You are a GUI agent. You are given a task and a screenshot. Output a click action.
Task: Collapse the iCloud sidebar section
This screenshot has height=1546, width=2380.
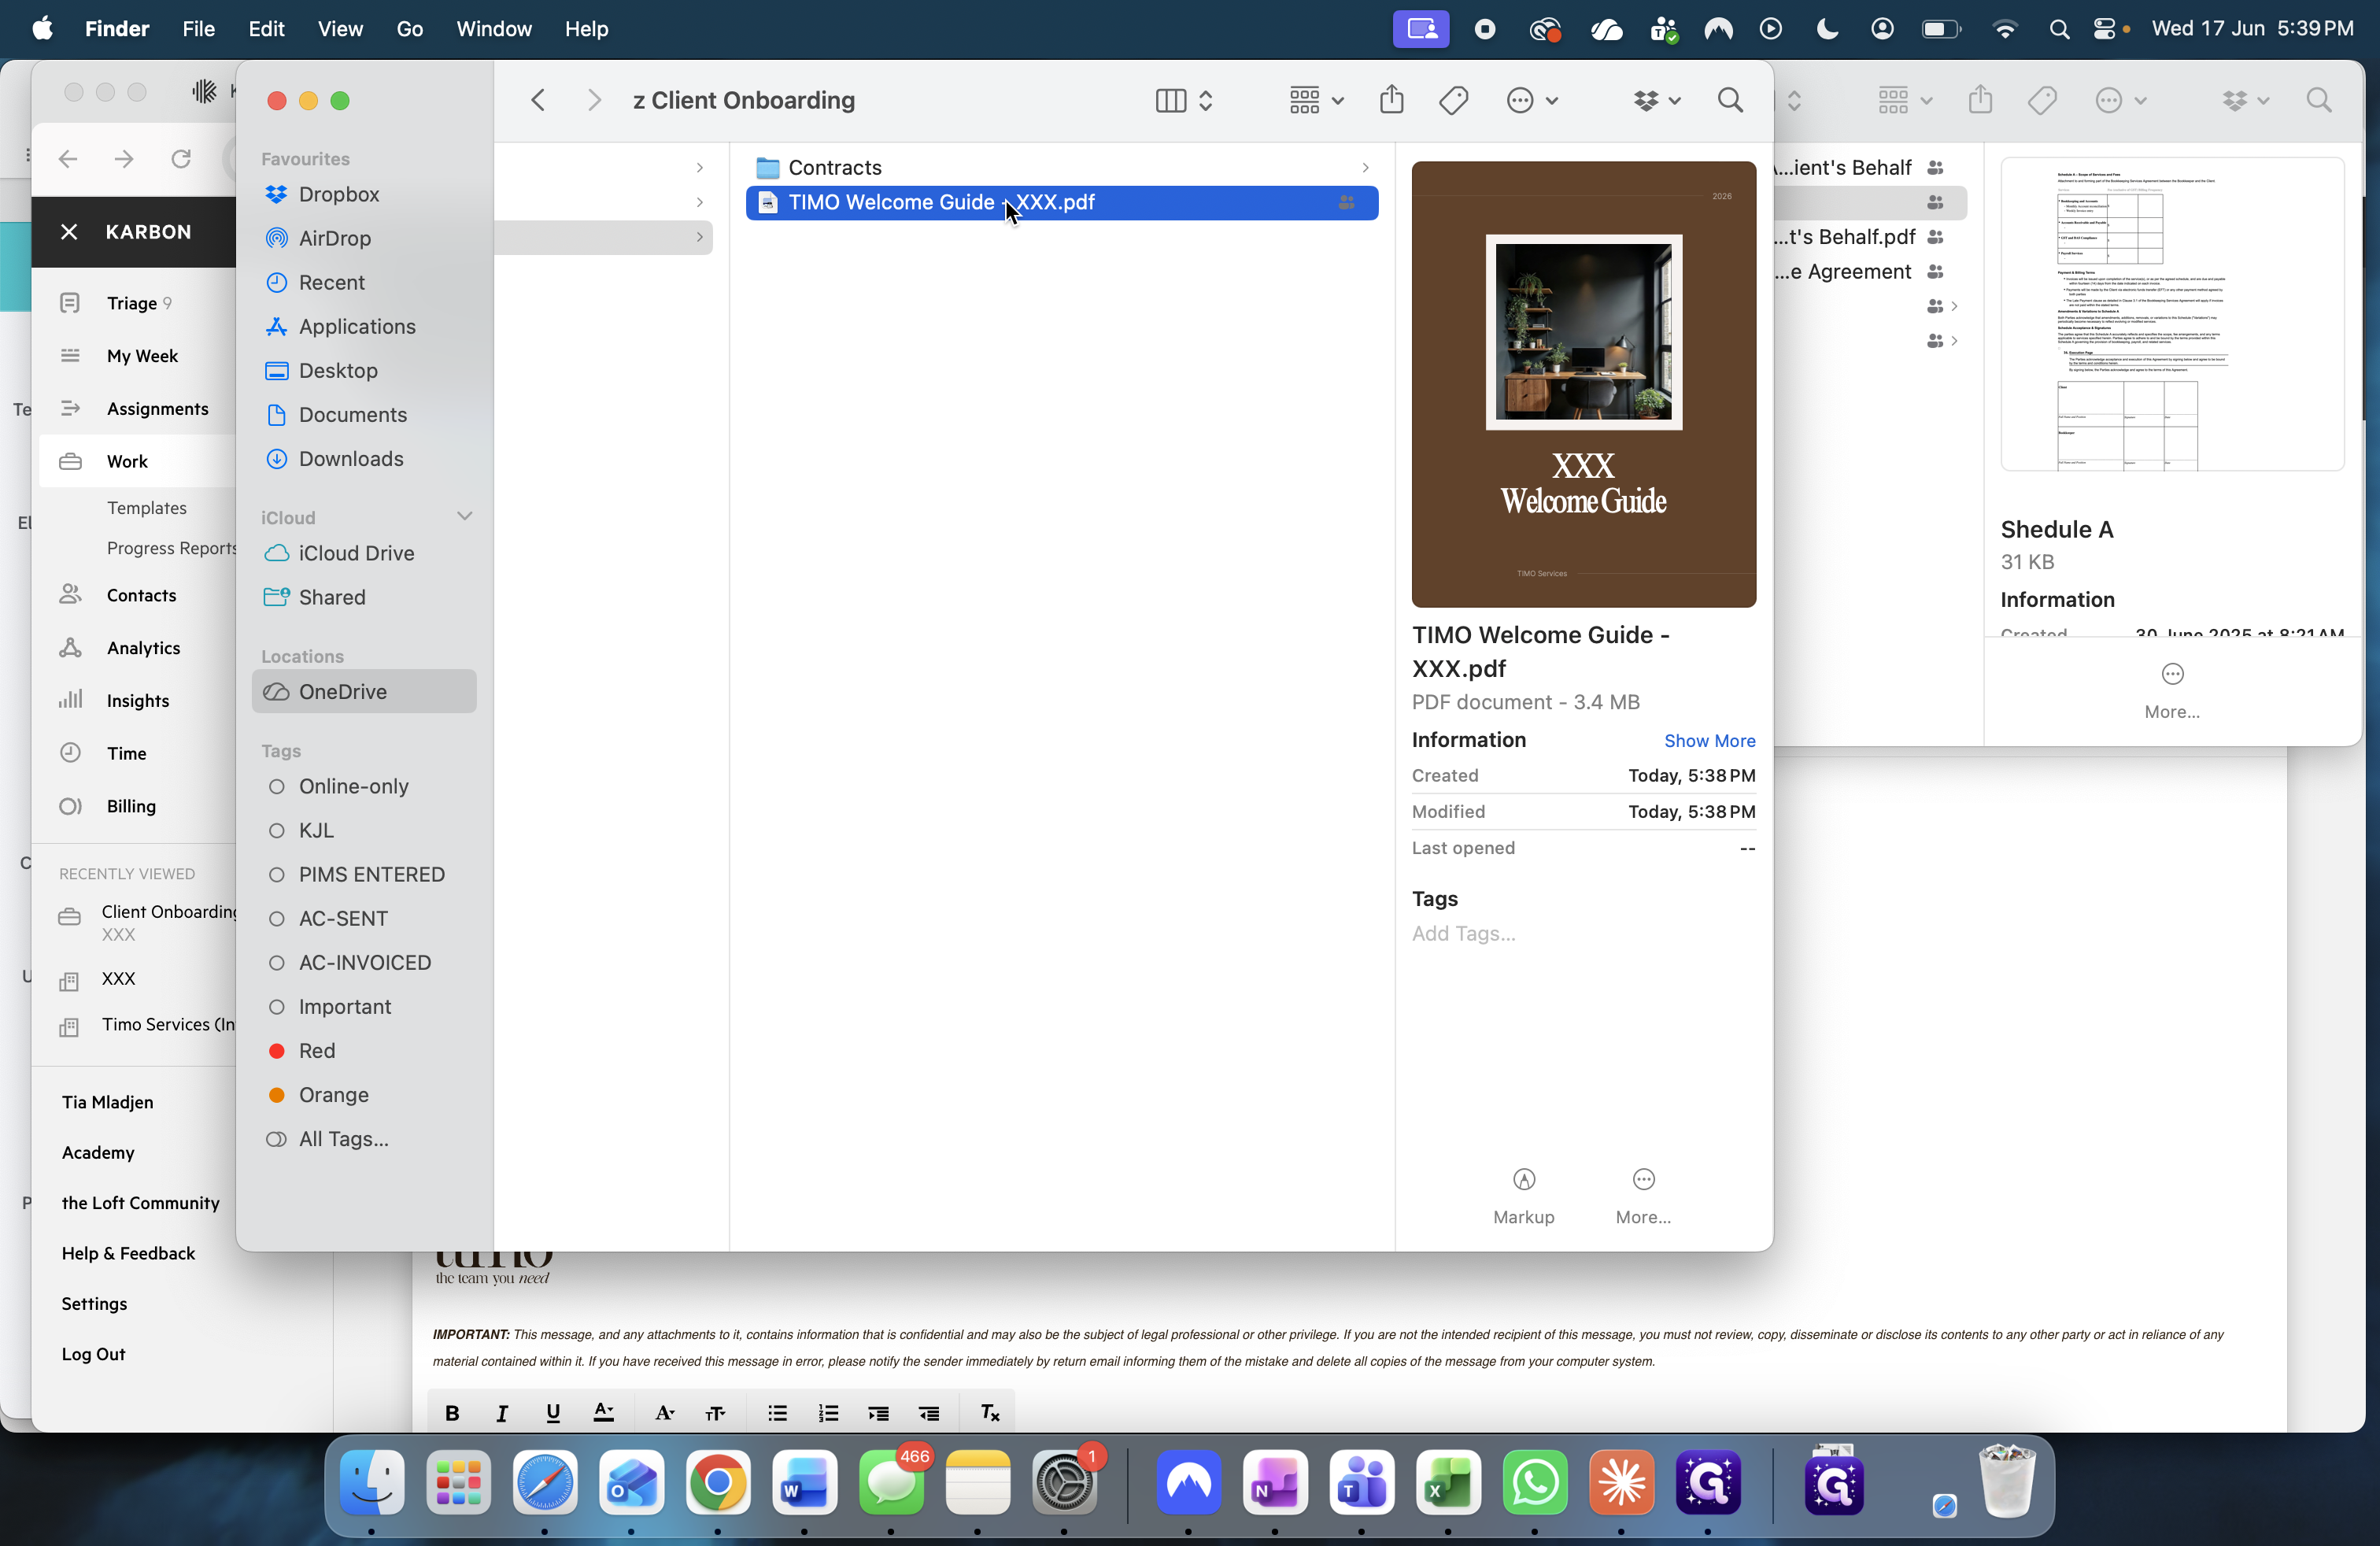[x=465, y=516]
